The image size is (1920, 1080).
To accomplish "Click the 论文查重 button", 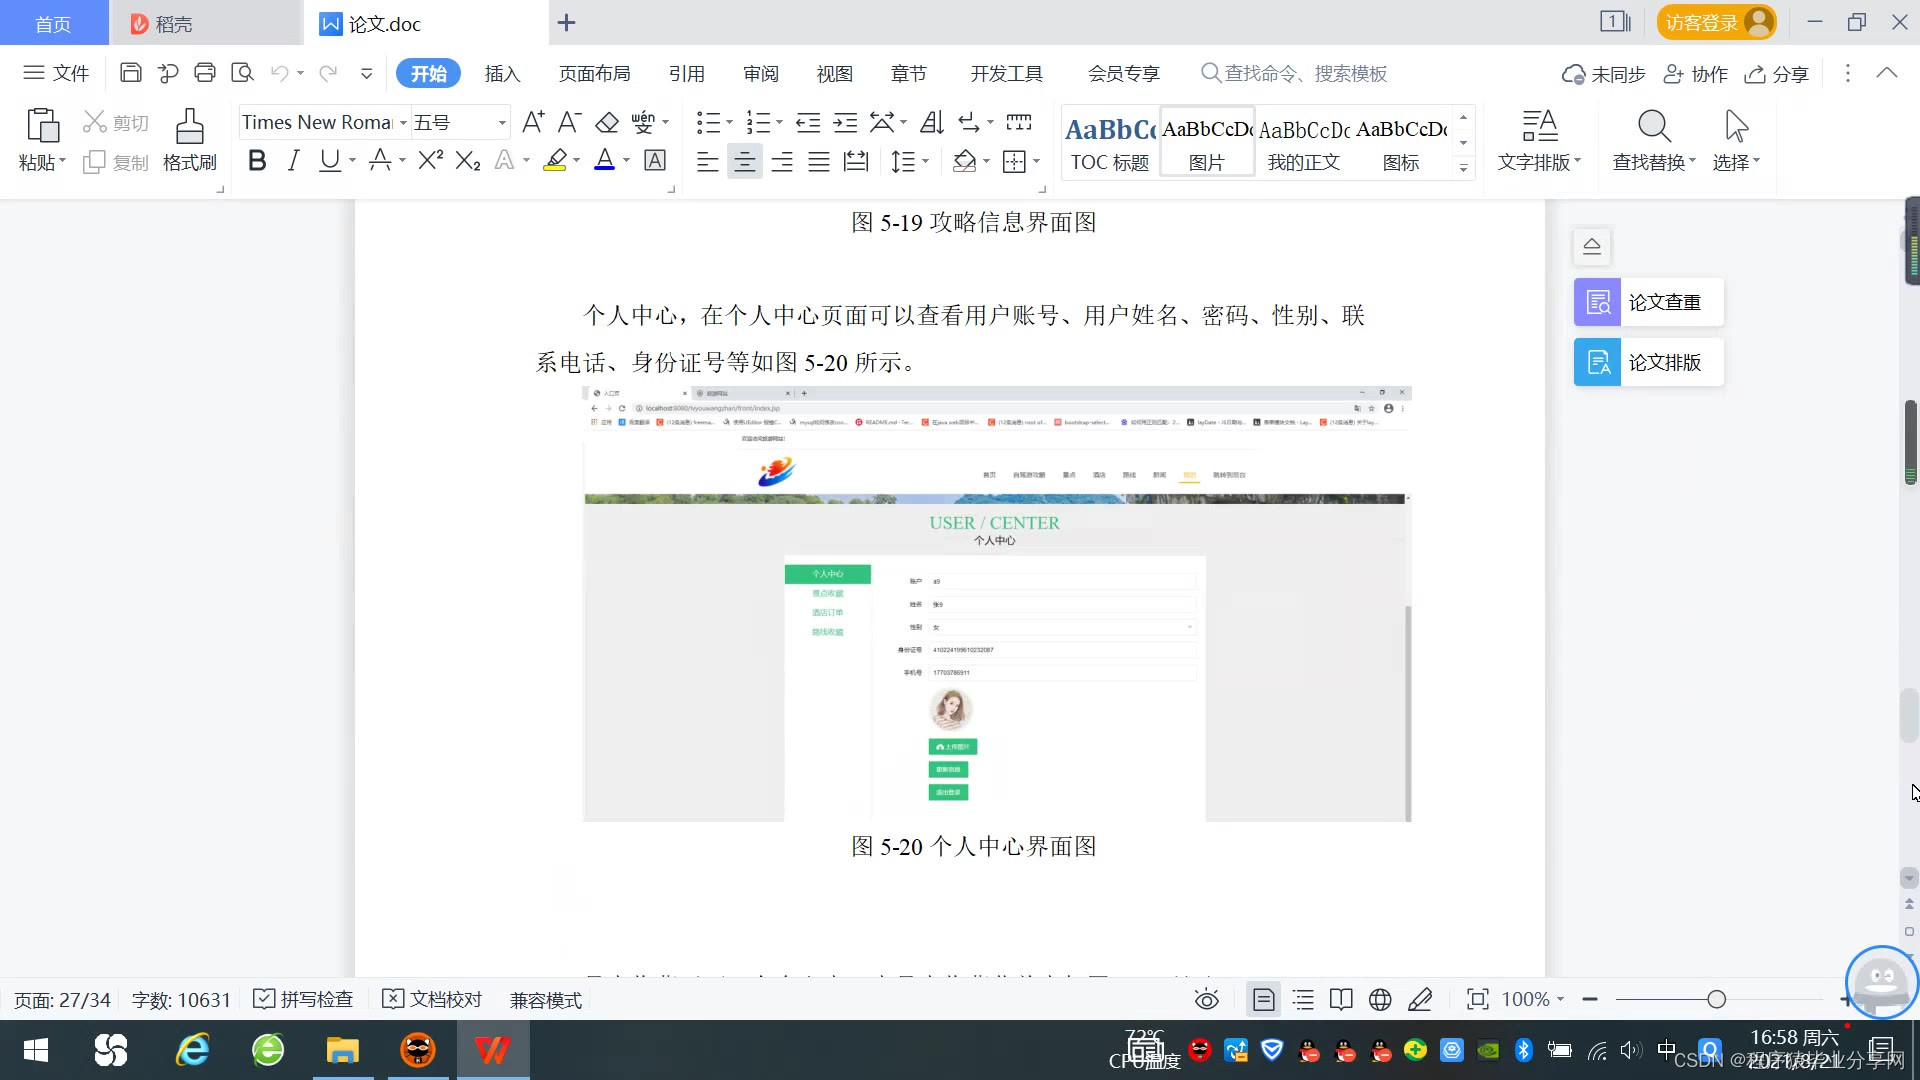I will coord(1648,302).
